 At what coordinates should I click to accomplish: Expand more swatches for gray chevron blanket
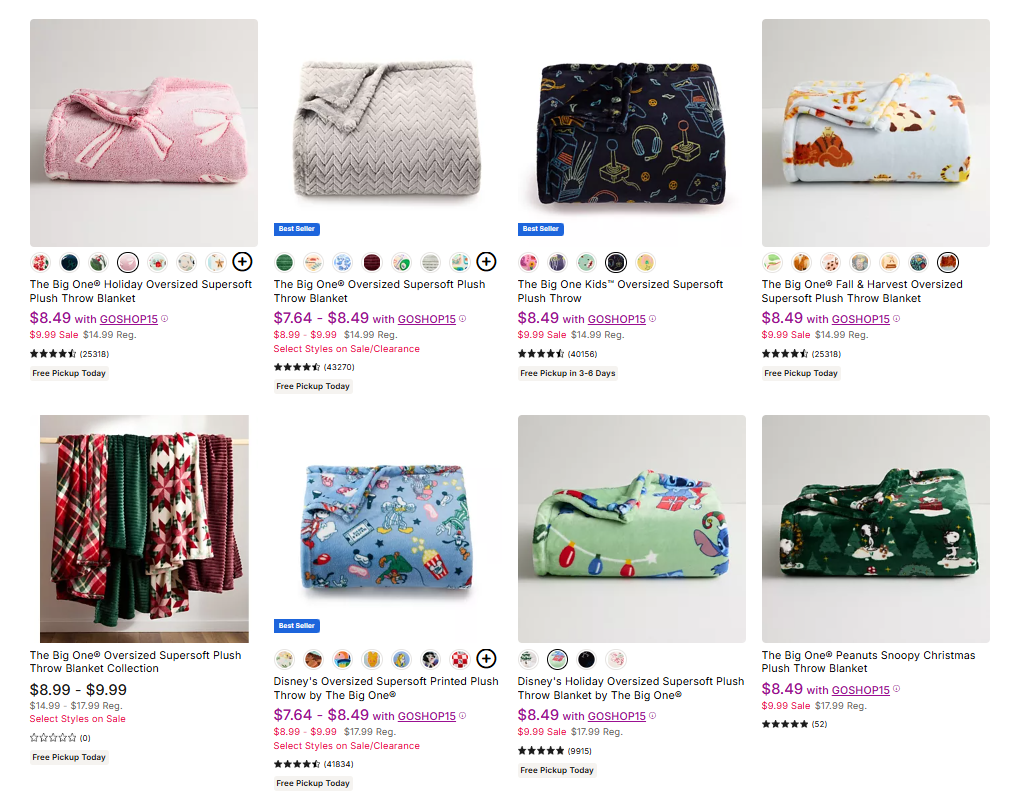click(486, 262)
